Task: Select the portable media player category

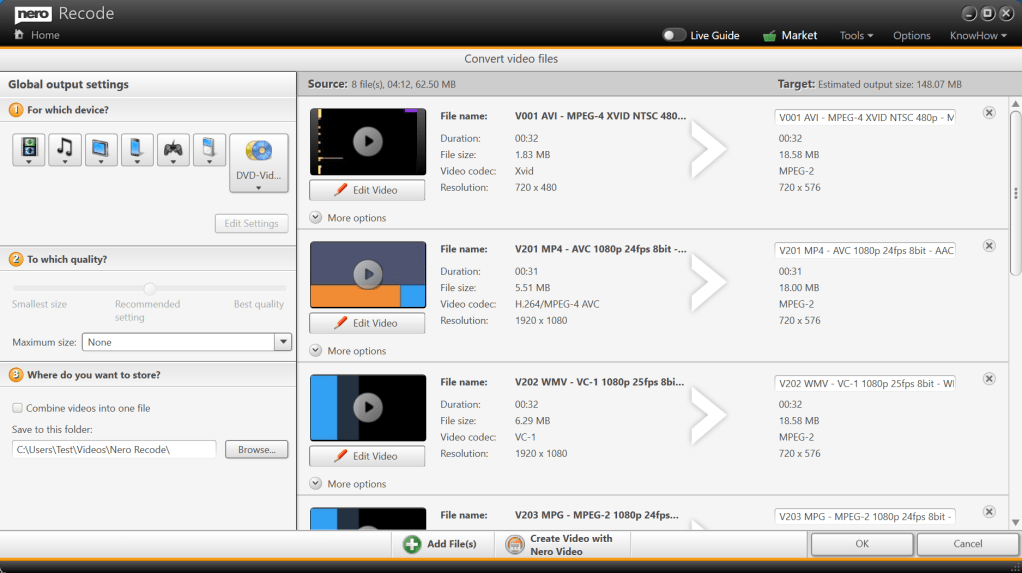Action: tap(209, 150)
